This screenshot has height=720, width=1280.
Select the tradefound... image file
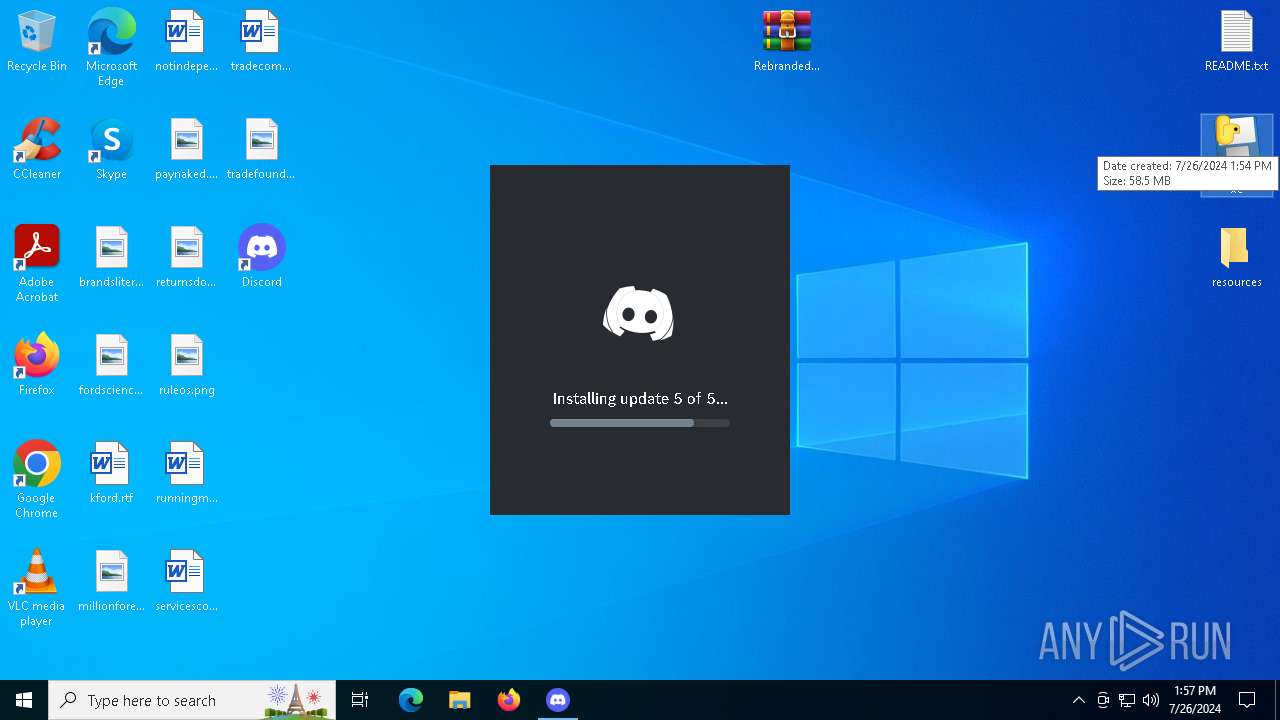pos(261,150)
